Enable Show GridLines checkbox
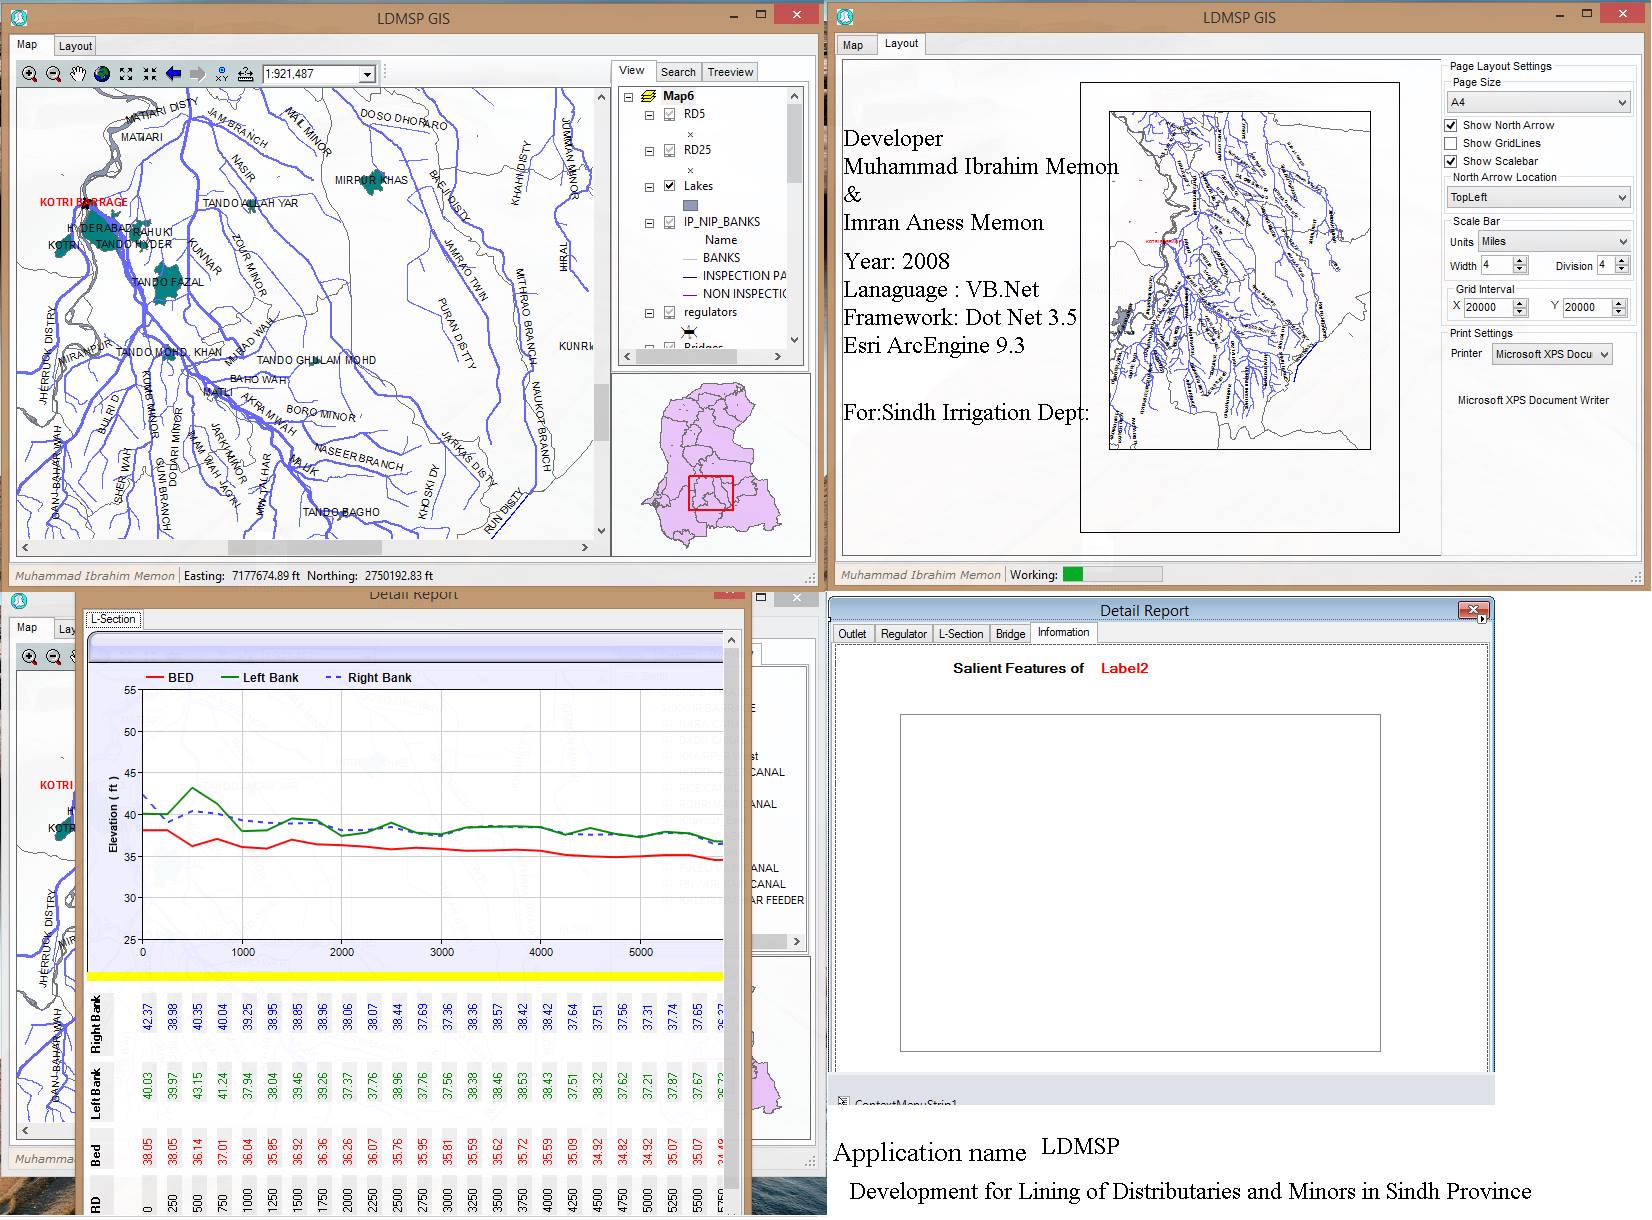 pyautogui.click(x=1451, y=144)
